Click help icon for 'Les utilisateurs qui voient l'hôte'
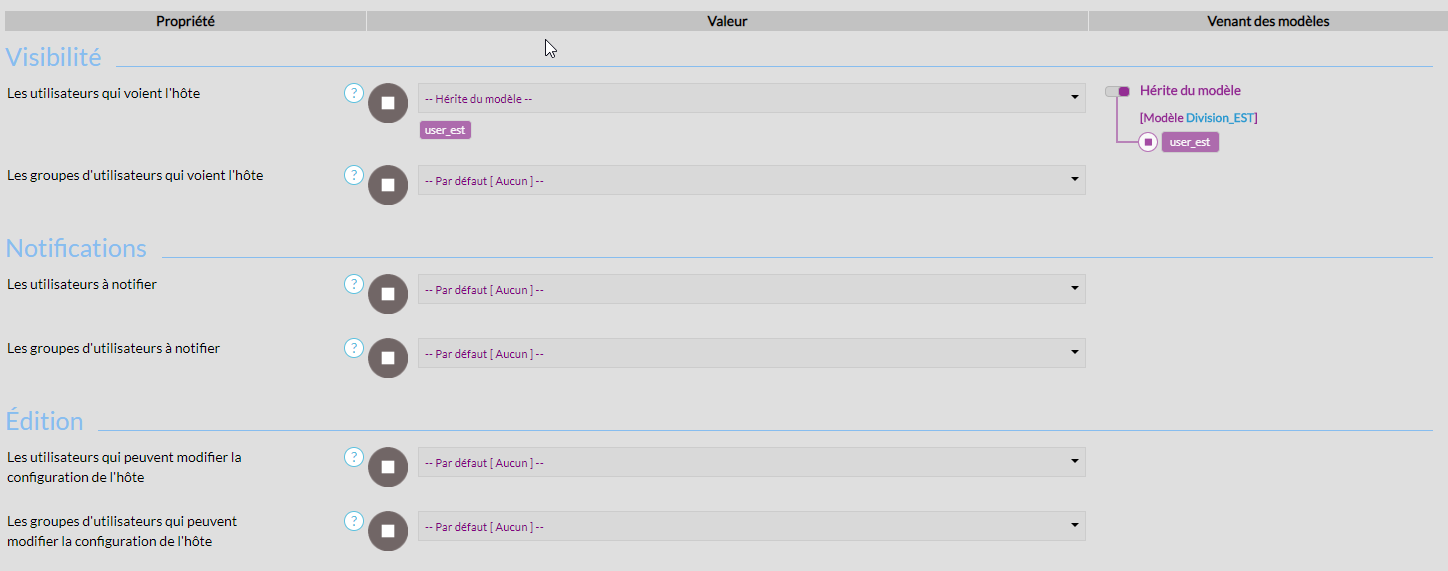 click(354, 93)
